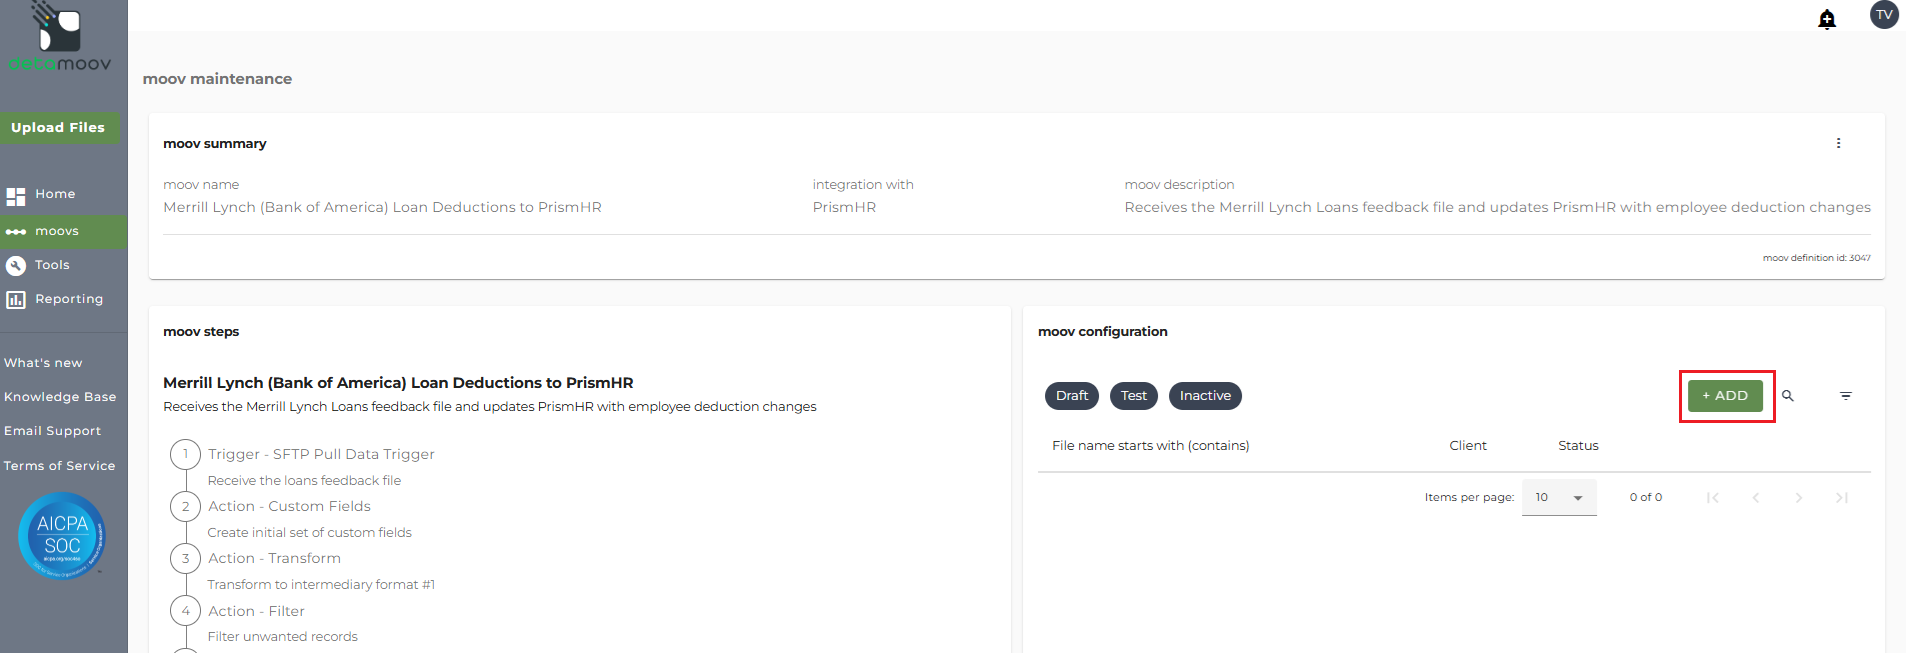Open What's new link

(x=43, y=363)
